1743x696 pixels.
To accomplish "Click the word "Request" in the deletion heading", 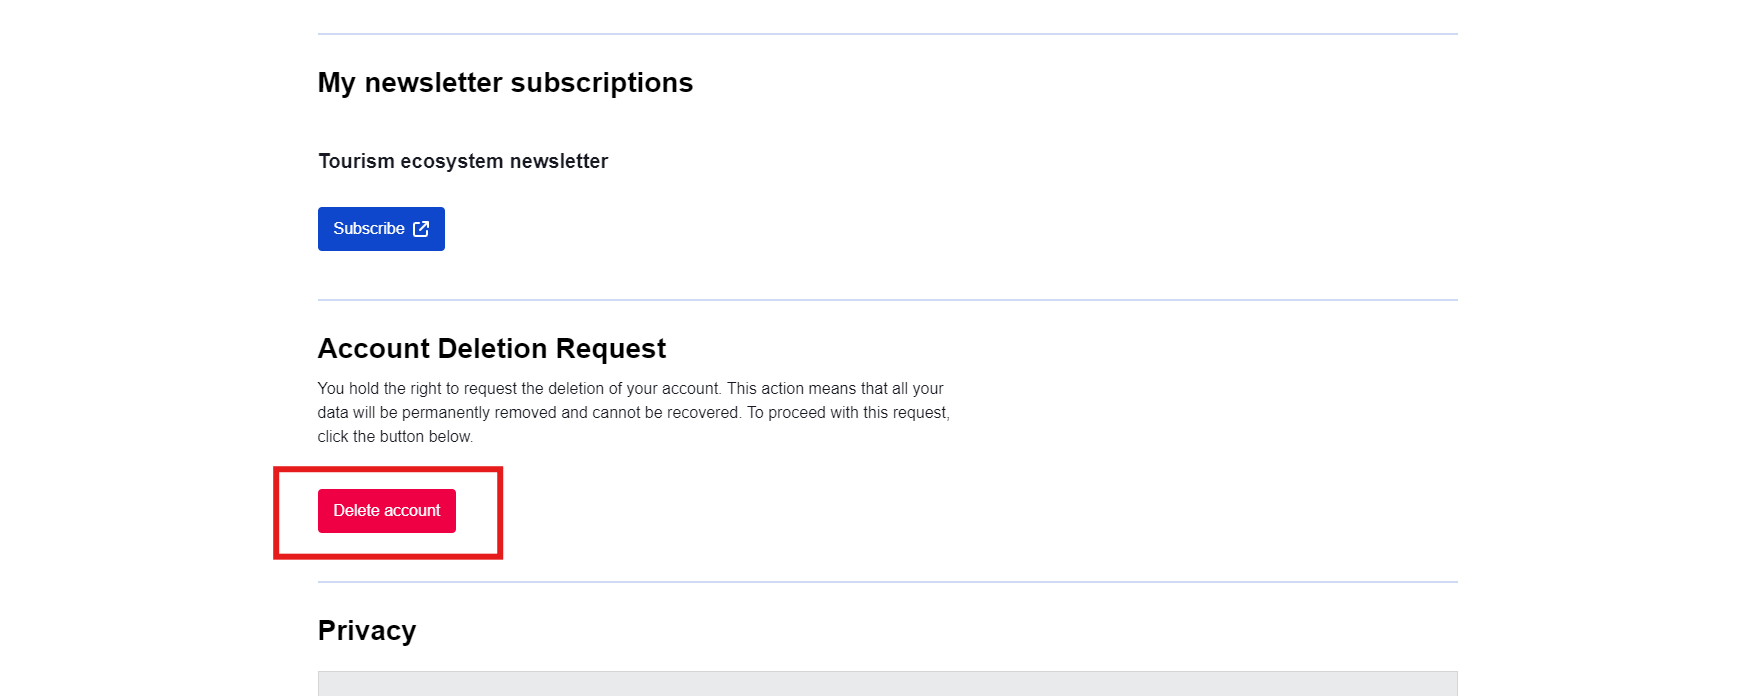I will (x=610, y=349).
